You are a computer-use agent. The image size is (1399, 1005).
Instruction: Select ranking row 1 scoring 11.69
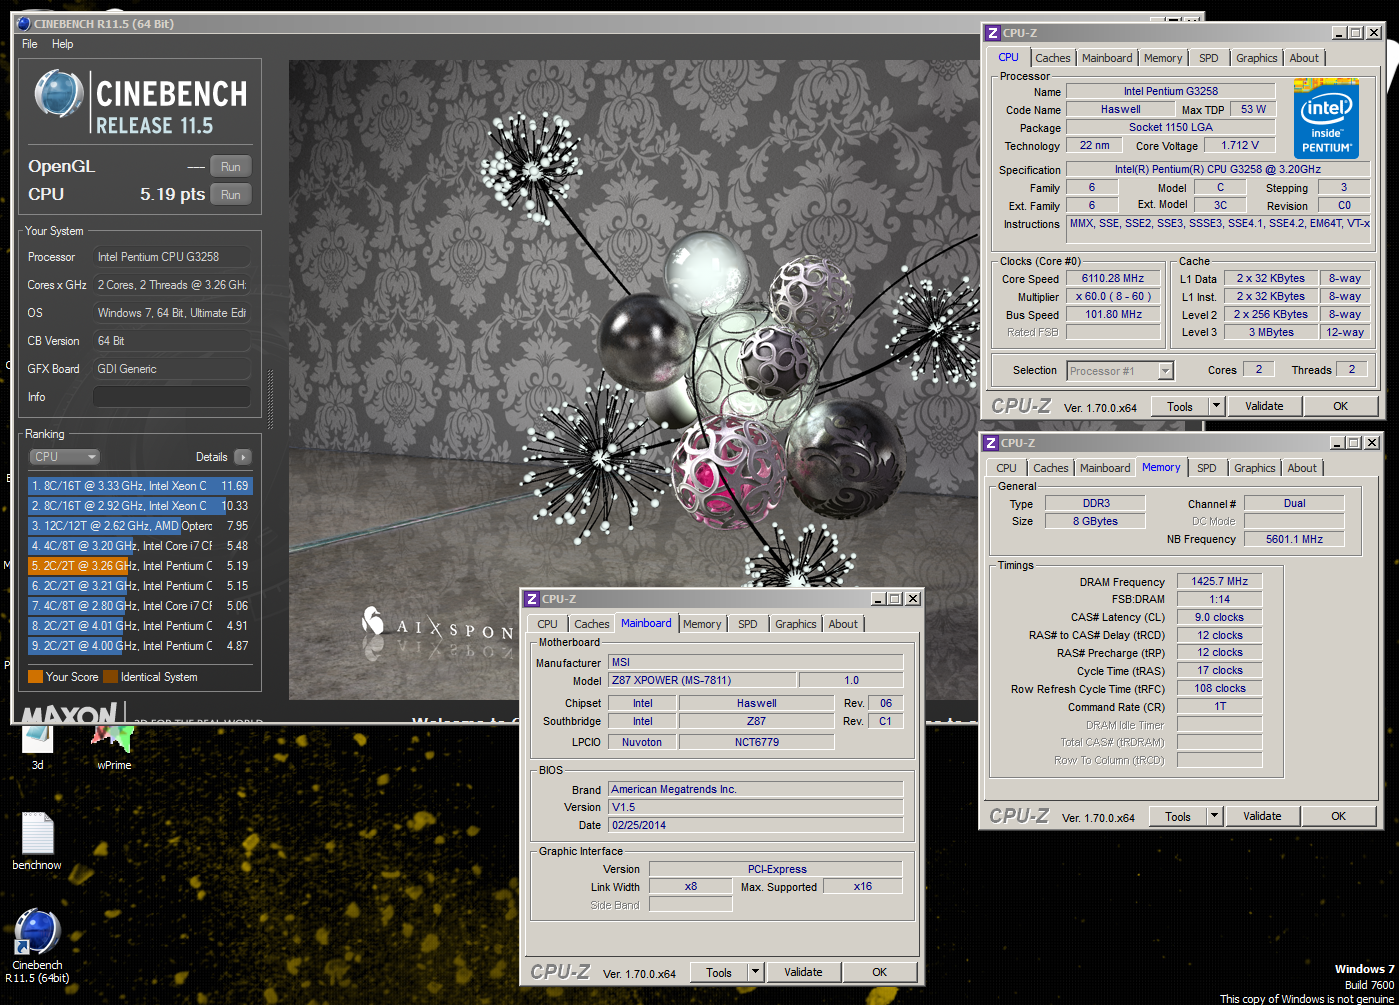[x=140, y=486]
